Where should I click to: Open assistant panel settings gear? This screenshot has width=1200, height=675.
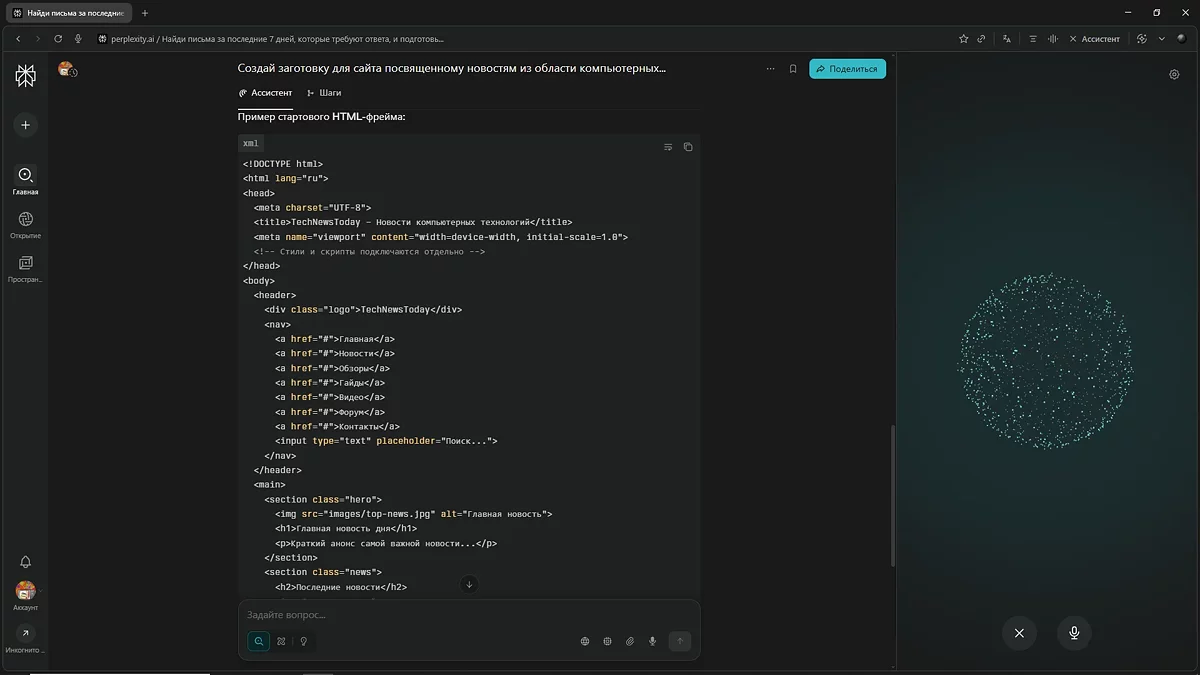1174,74
